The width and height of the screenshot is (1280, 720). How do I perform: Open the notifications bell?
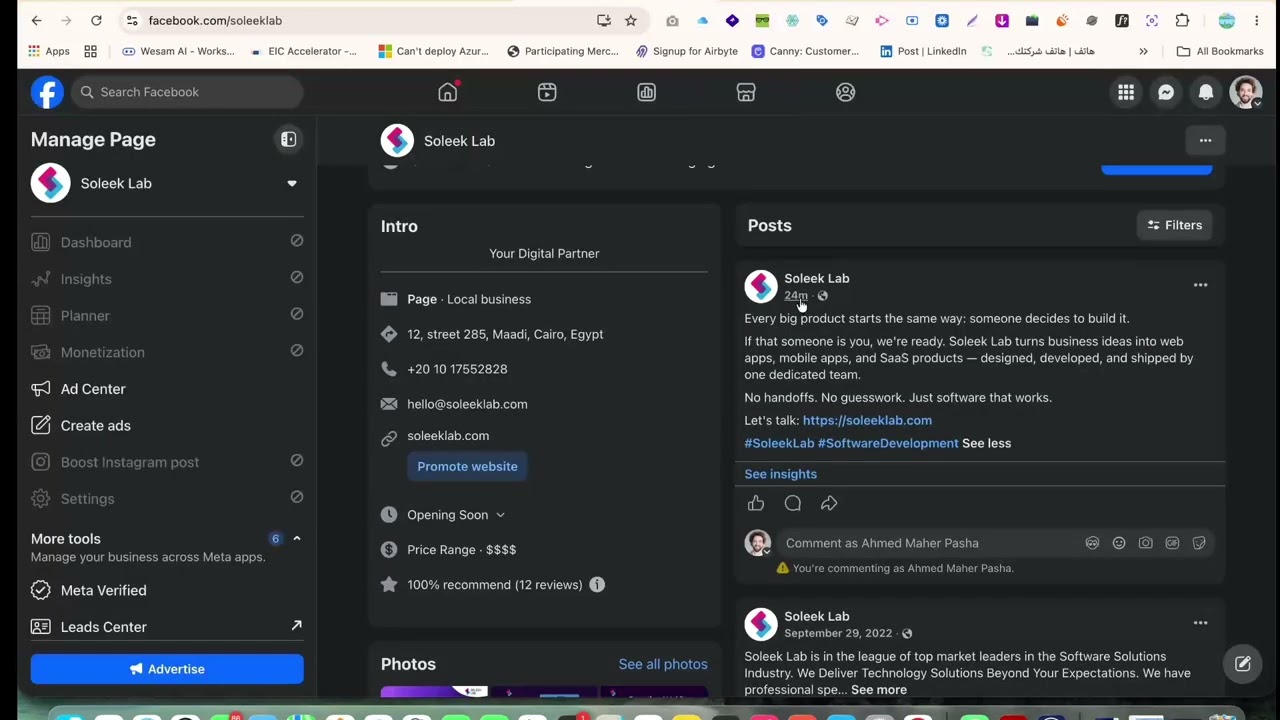click(1206, 92)
